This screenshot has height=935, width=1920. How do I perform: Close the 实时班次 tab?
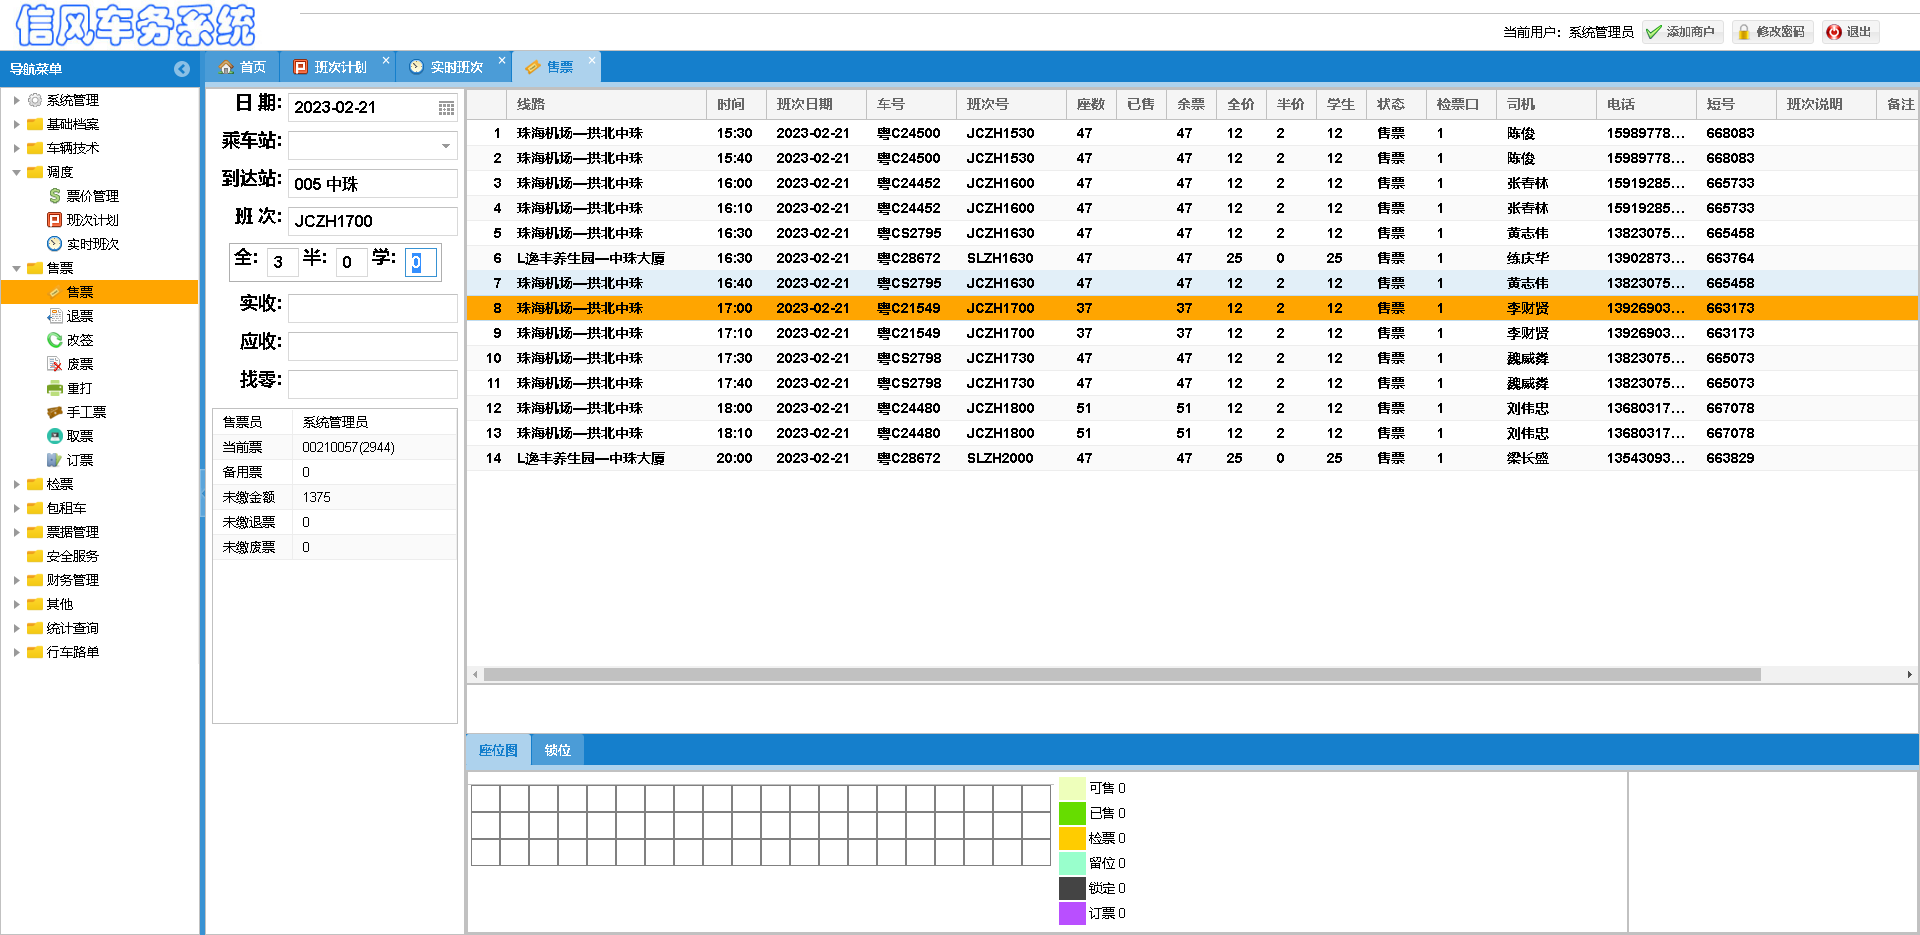[502, 60]
